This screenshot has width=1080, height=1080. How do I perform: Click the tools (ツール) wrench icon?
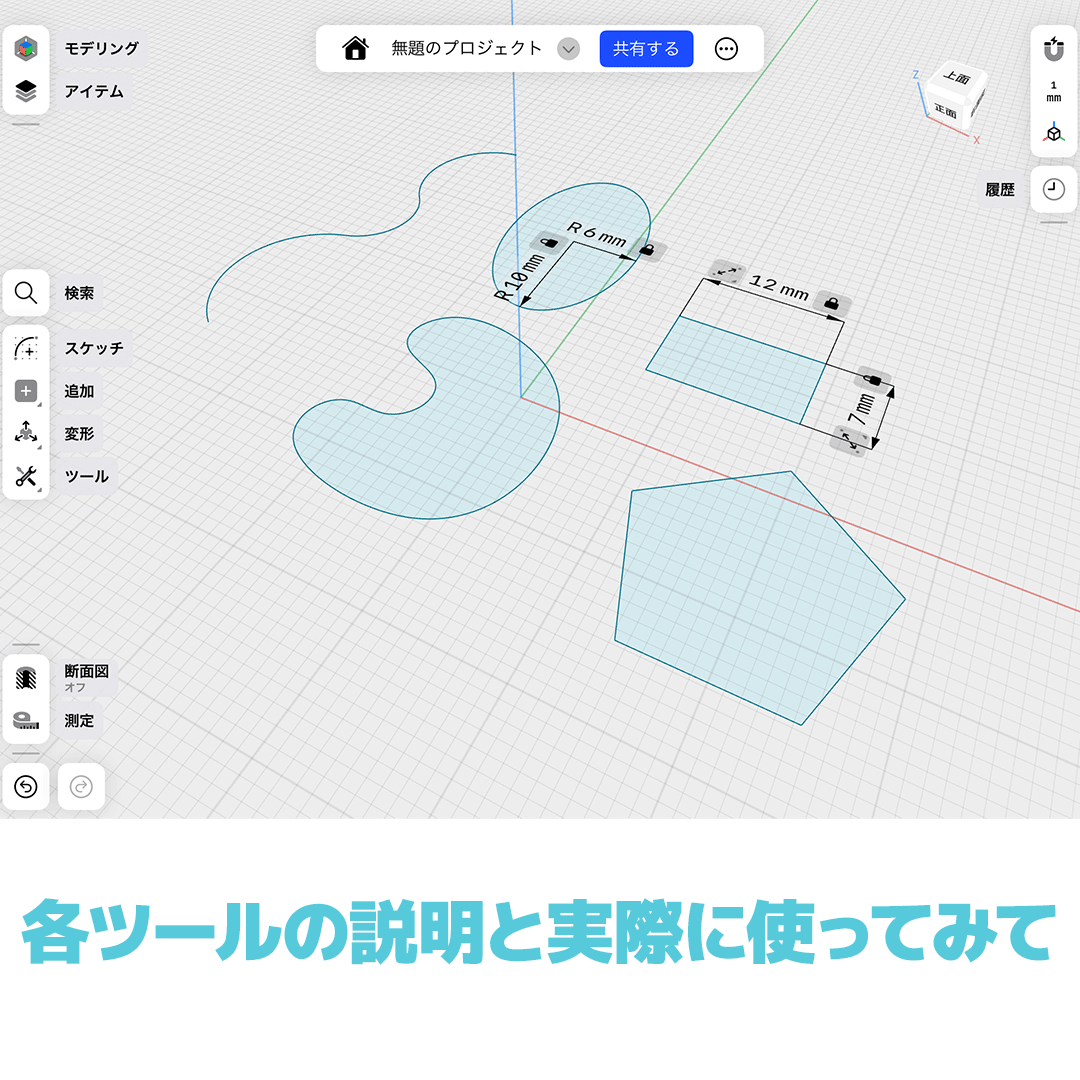coord(25,476)
